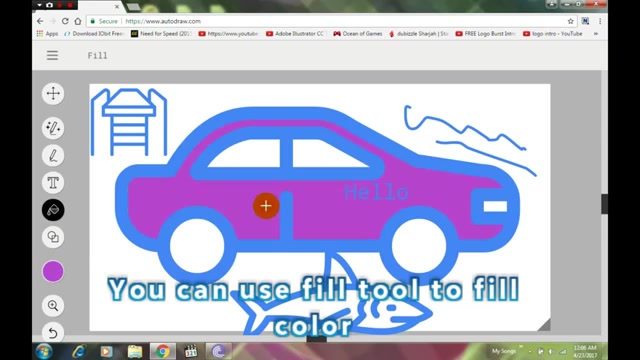Click the volume speaker tray icon
The height and width of the screenshot is (360, 640).
(x=551, y=351)
